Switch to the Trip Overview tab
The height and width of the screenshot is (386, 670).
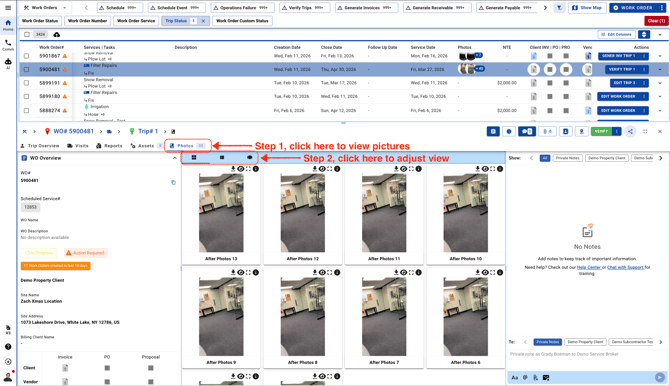[x=40, y=146]
